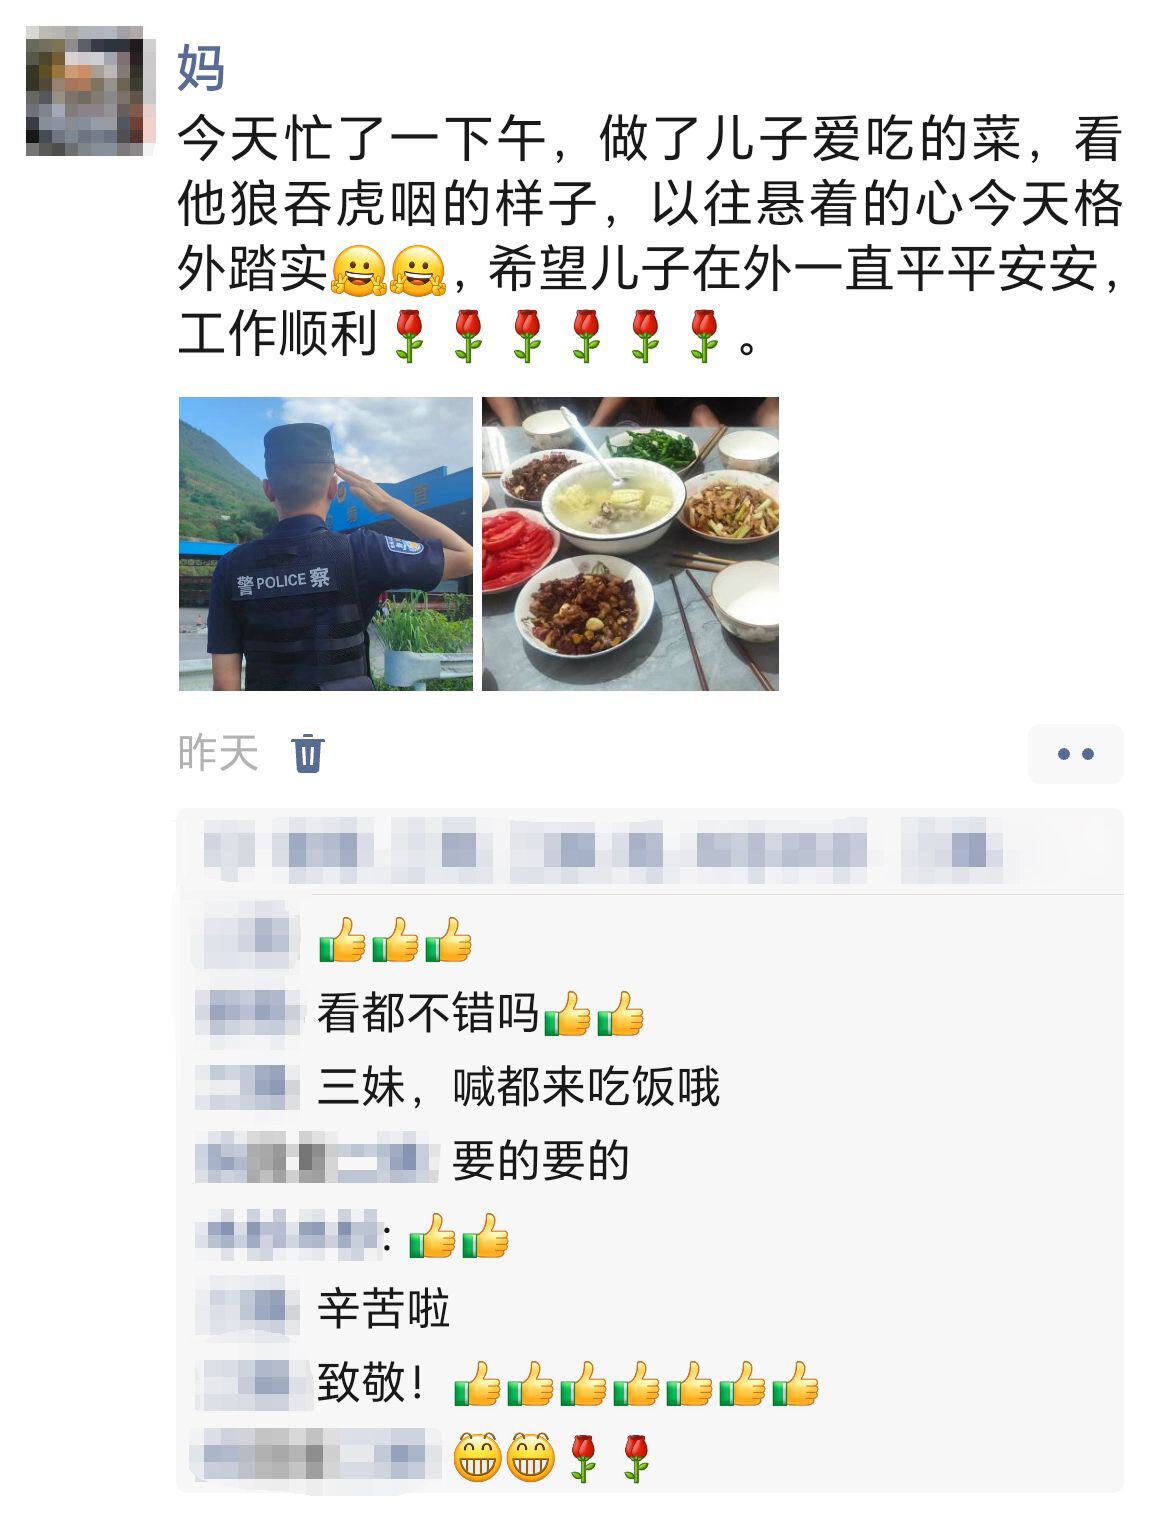Tap the row of rose emojis in post
1166x1520 pixels.
point(557,335)
